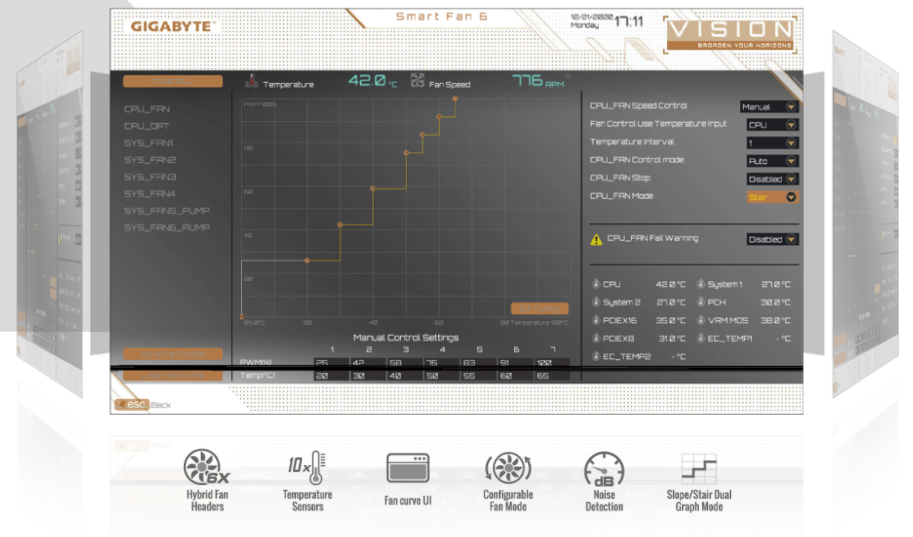Viewport: 913px width, 537px height.
Task: Click the 10x Temperature Sensors icon
Action: pos(307,467)
